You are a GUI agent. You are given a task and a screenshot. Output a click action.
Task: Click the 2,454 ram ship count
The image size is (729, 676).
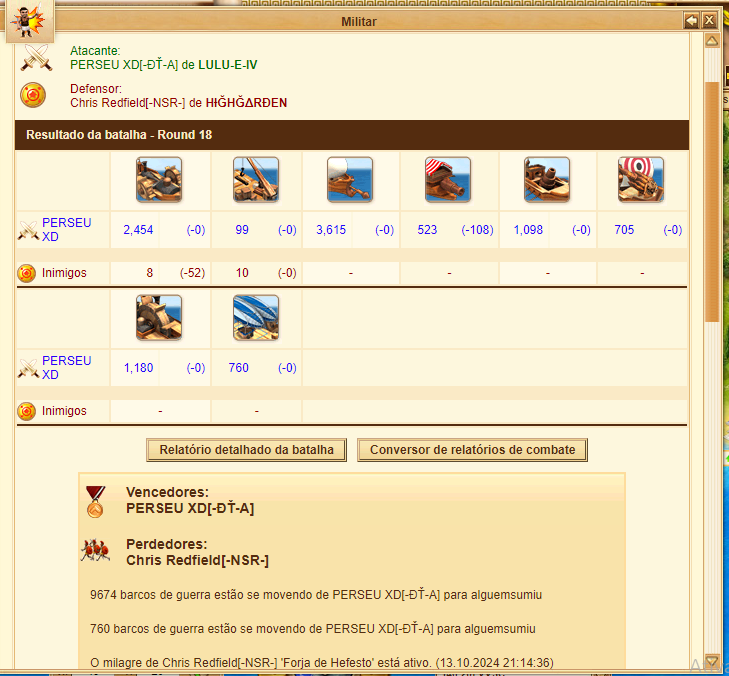pyautogui.click(x=138, y=230)
